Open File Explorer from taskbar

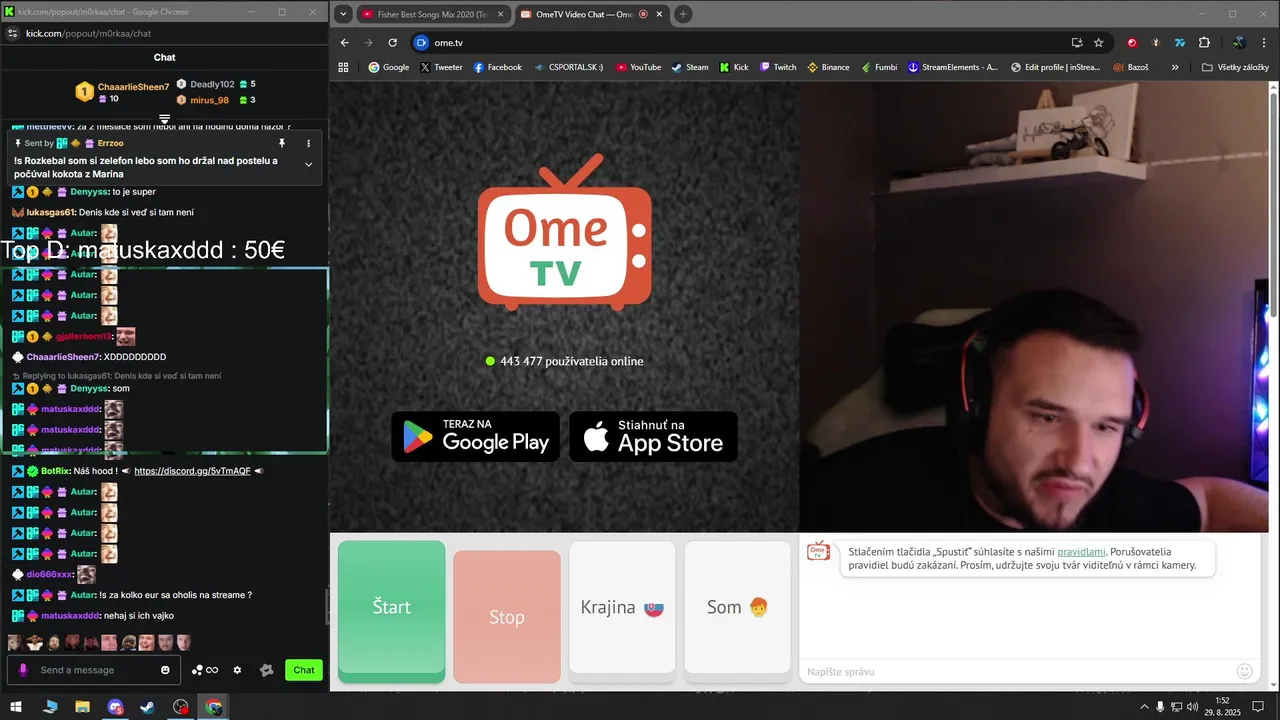pos(83,707)
